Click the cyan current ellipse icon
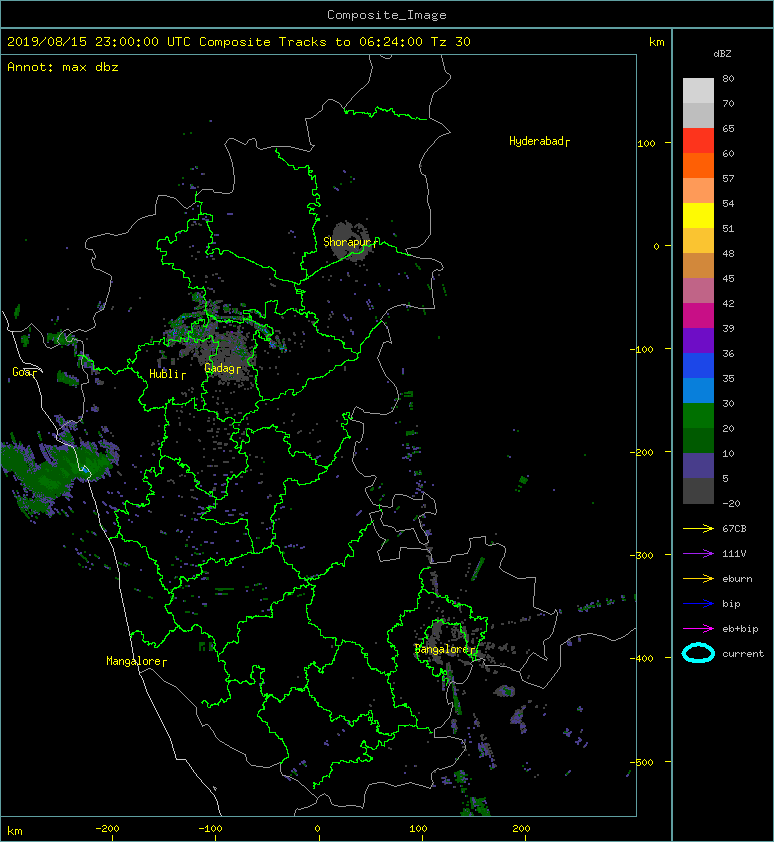 698,653
